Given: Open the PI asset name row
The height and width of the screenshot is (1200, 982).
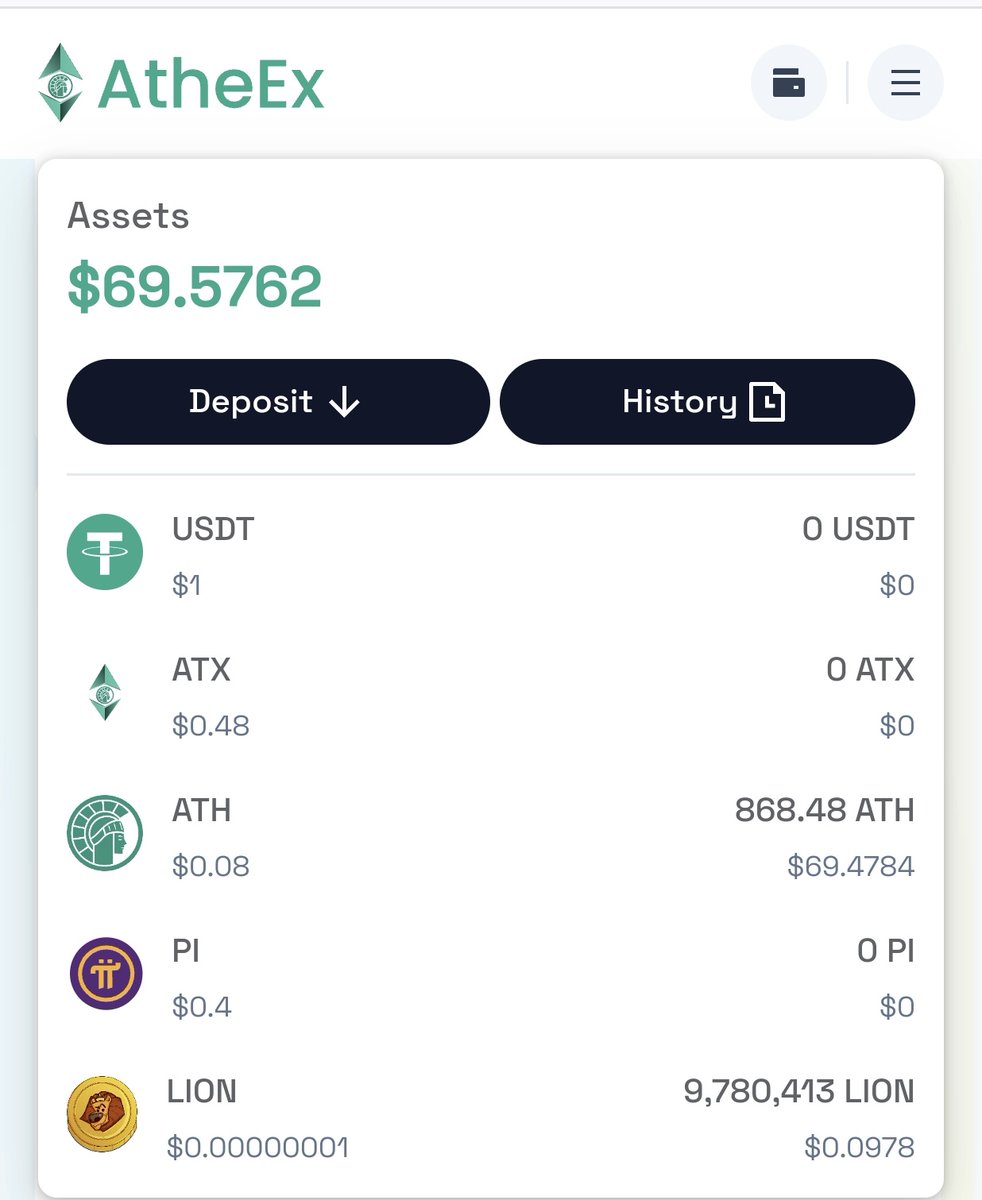Looking at the screenshot, I should [x=491, y=974].
